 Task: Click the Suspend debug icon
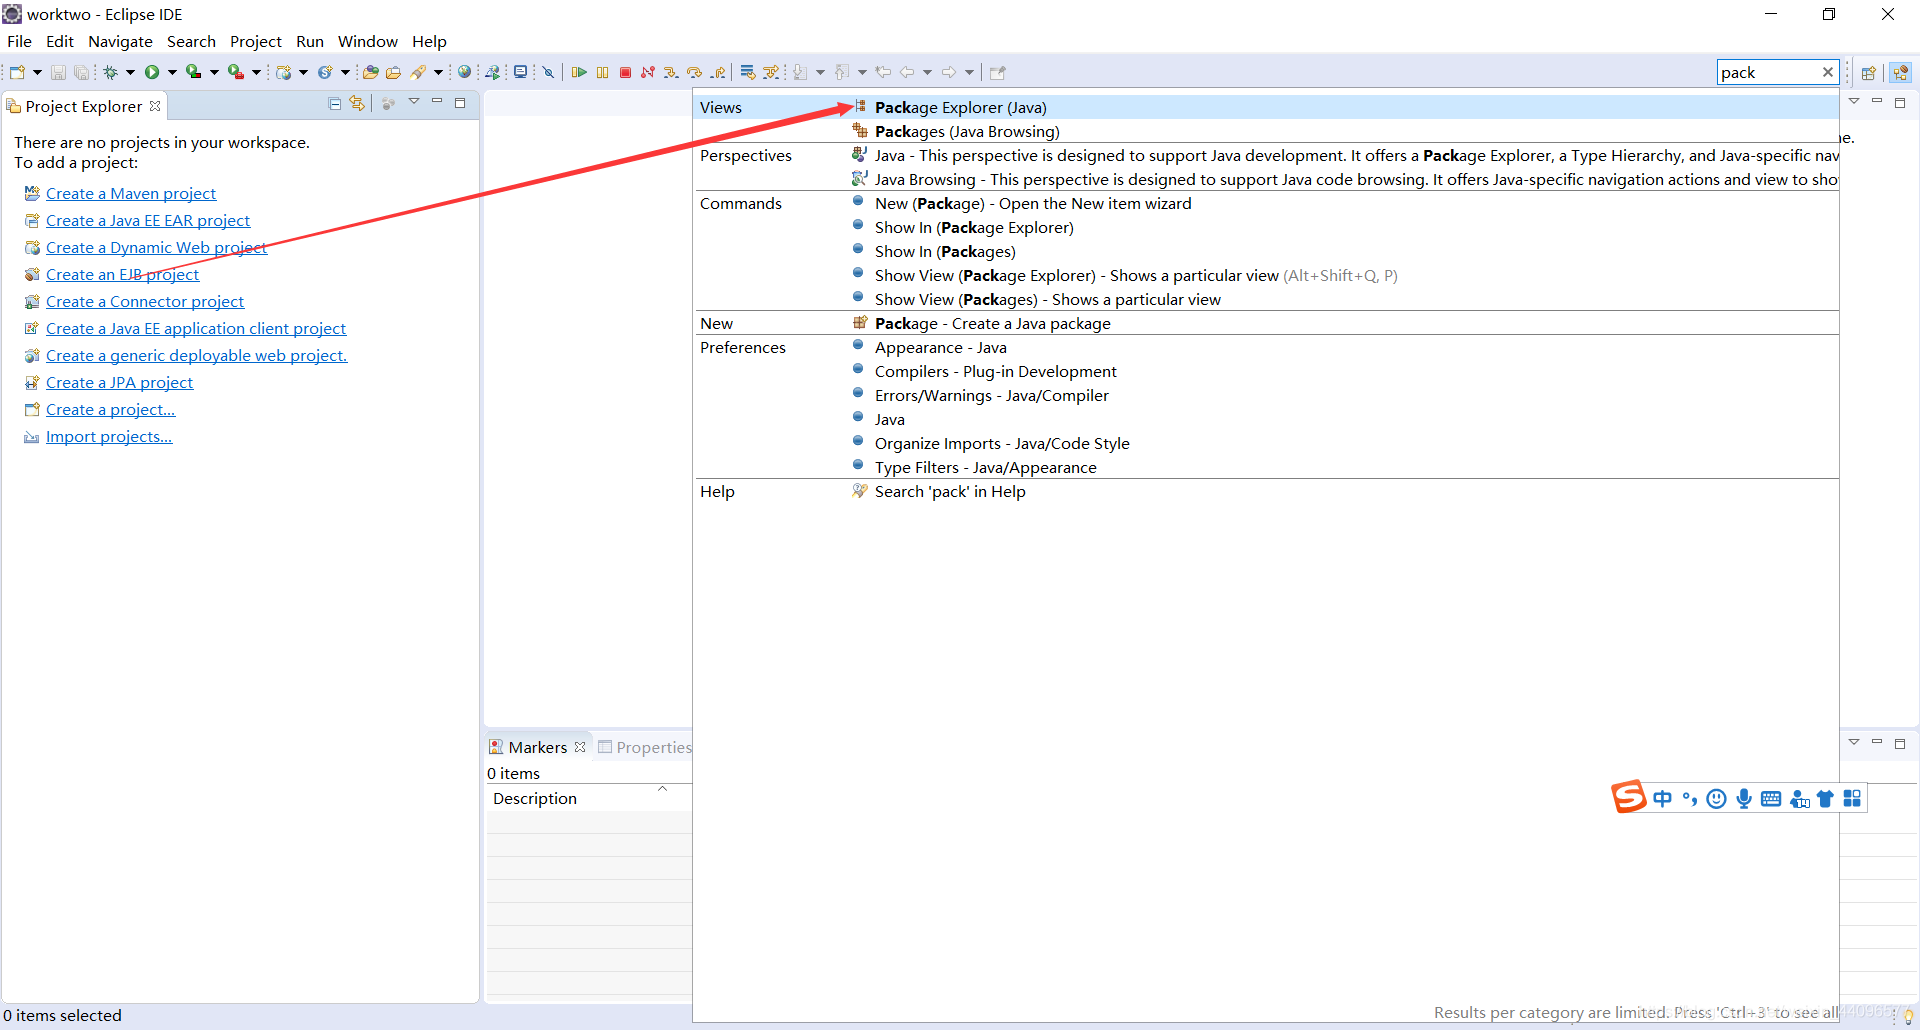click(x=602, y=72)
